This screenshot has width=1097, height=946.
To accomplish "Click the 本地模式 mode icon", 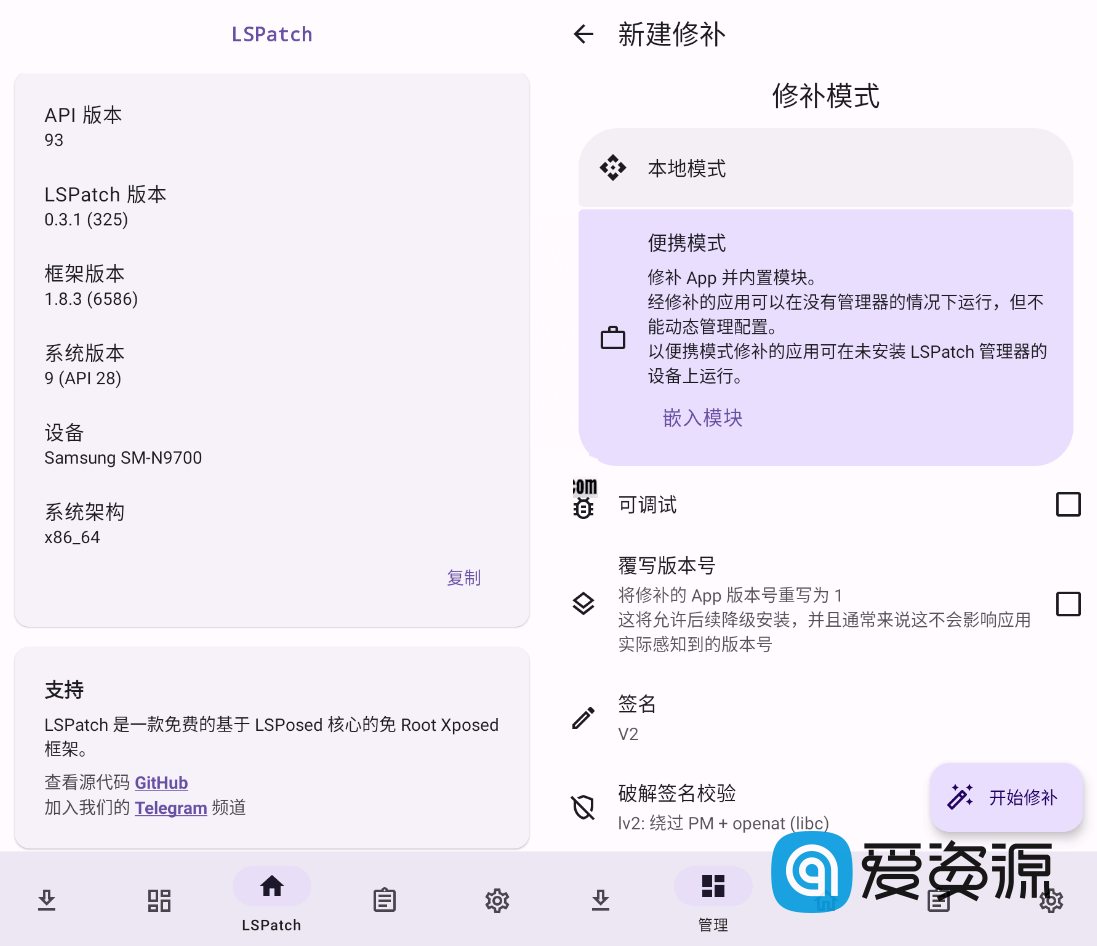I will click(x=613, y=168).
